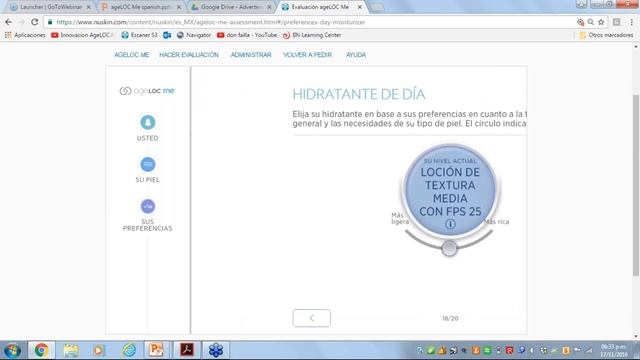Open the VOLVER A PEDIR menu item
This screenshot has height=360, width=640.
(x=307, y=55)
